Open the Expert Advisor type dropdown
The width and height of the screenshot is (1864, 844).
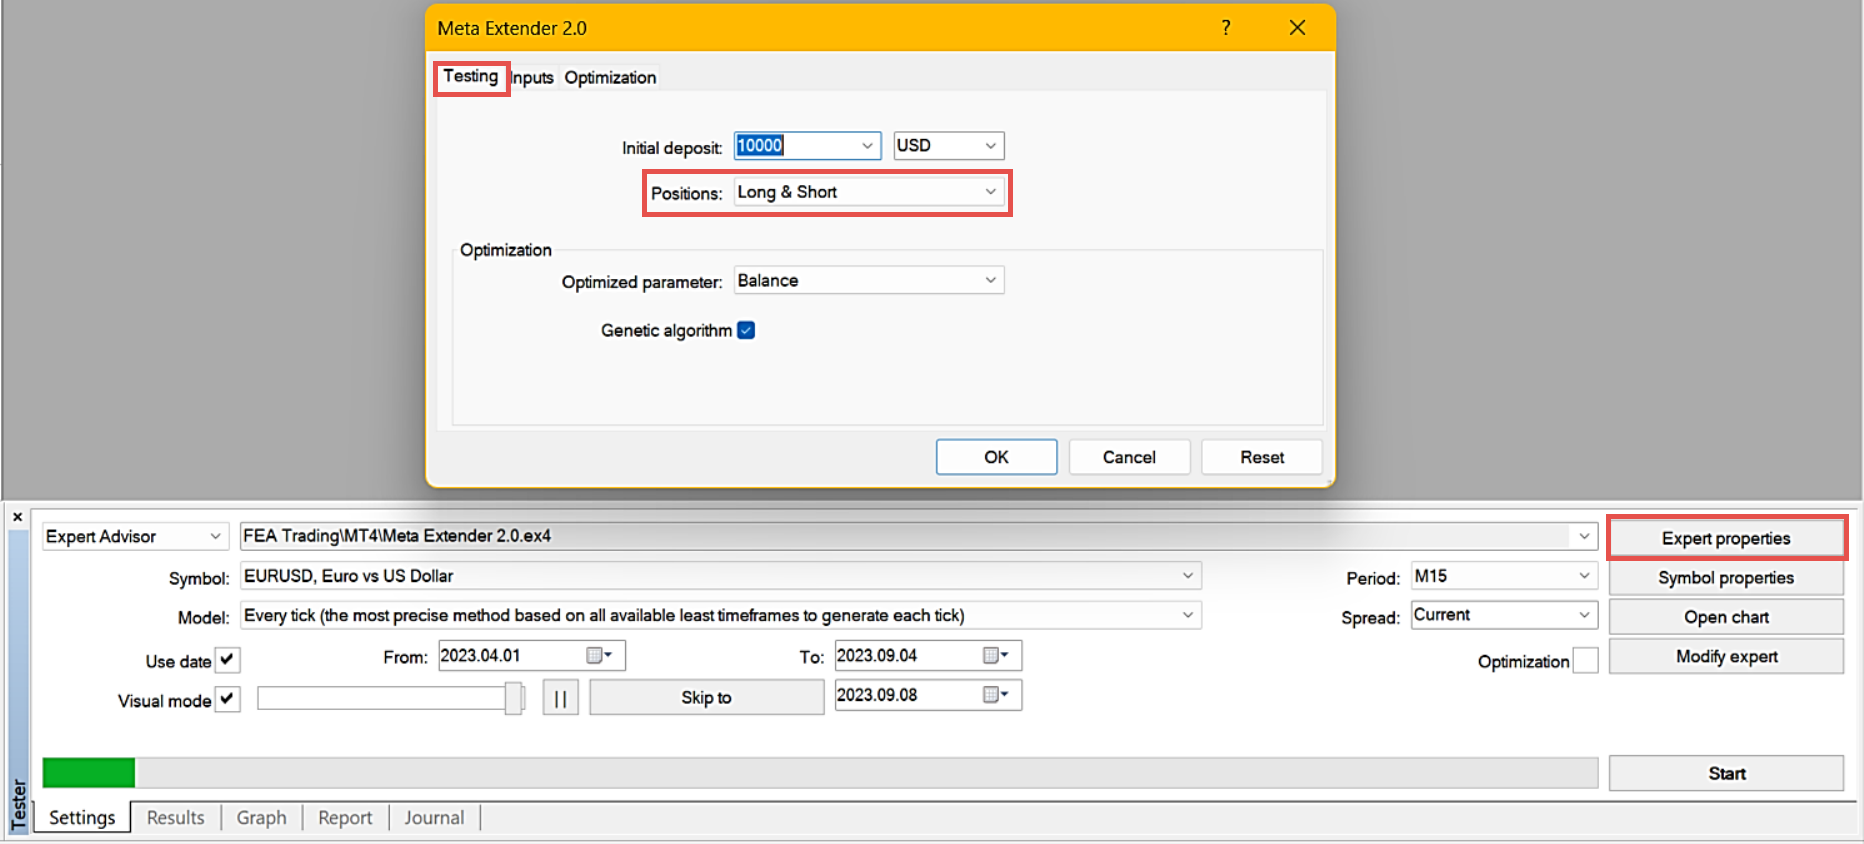pyautogui.click(x=215, y=536)
